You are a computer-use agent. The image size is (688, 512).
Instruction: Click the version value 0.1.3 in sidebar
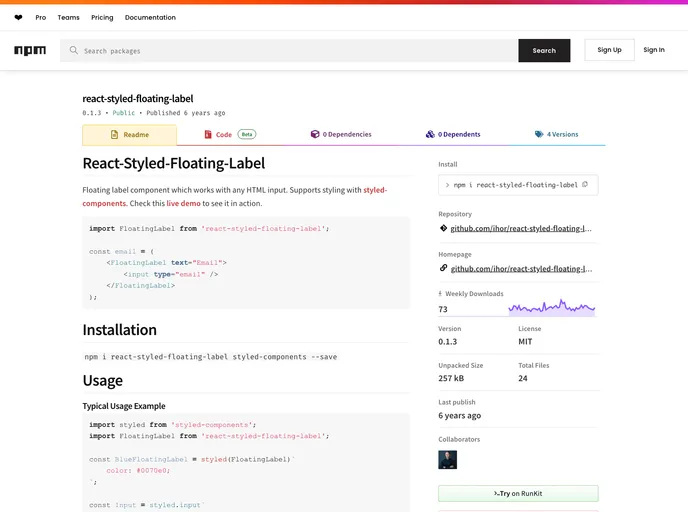(x=448, y=341)
